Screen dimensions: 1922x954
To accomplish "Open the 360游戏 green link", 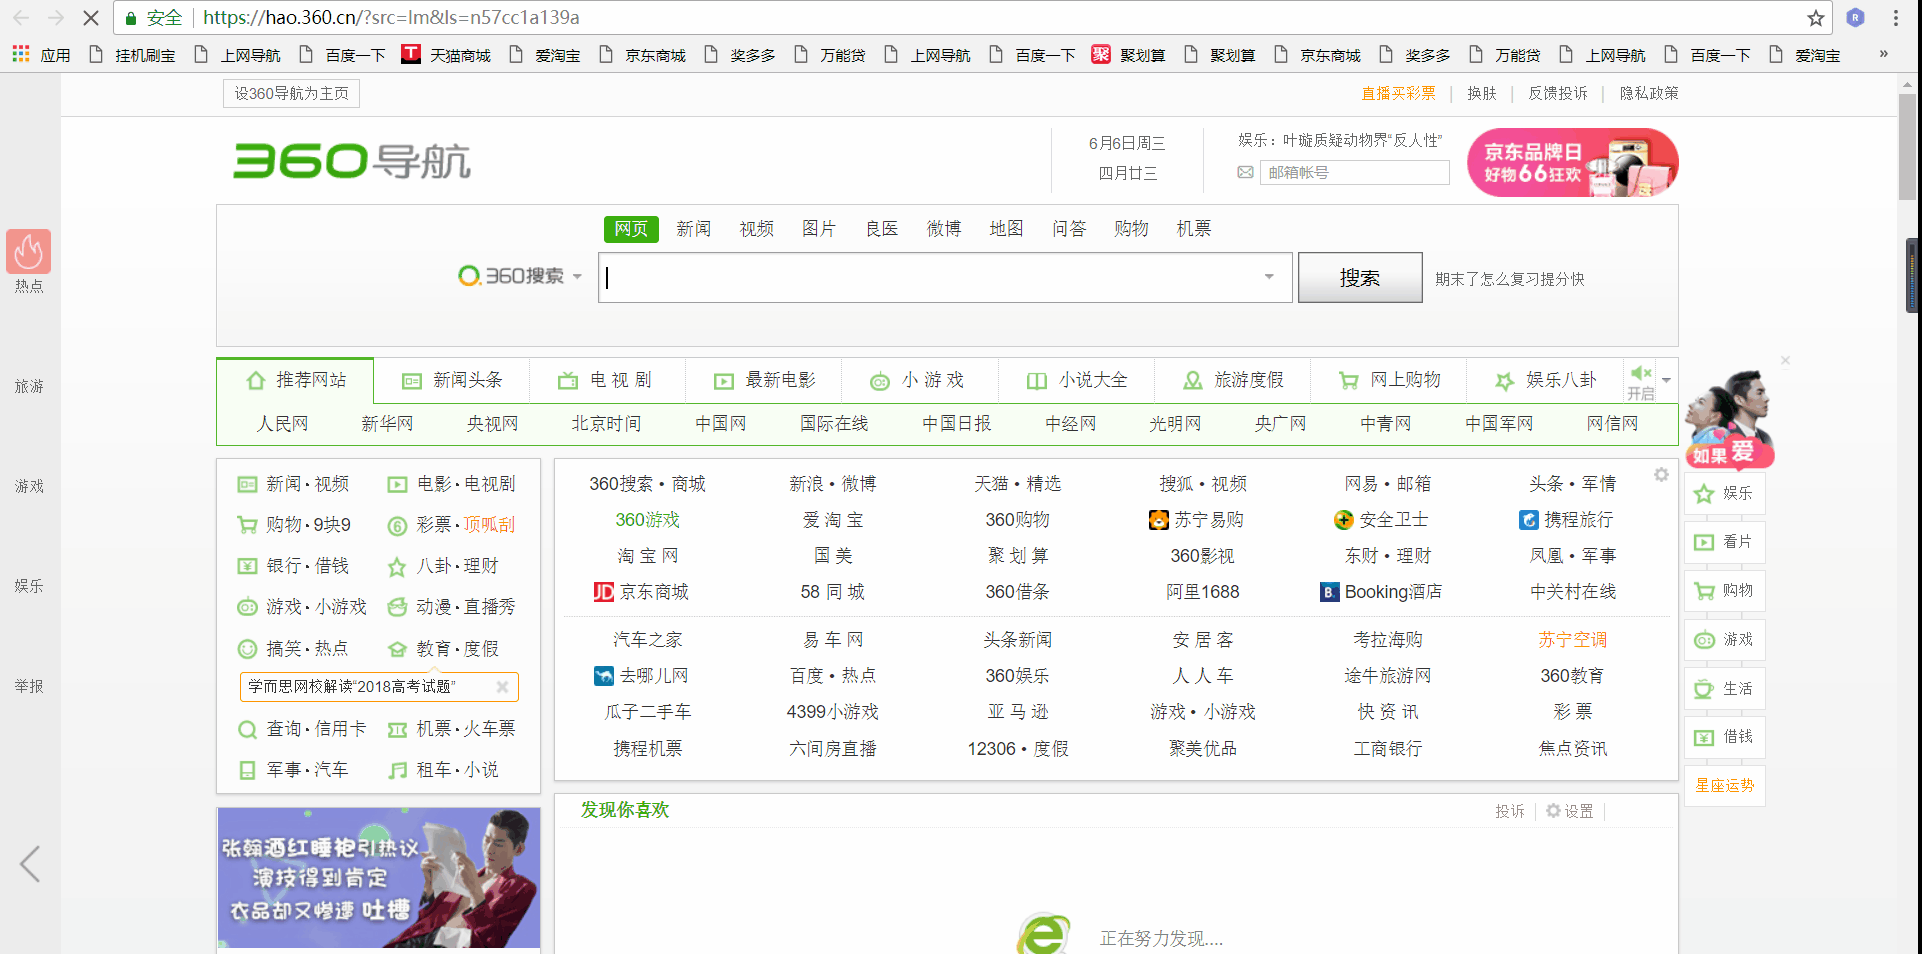I will pos(647,520).
